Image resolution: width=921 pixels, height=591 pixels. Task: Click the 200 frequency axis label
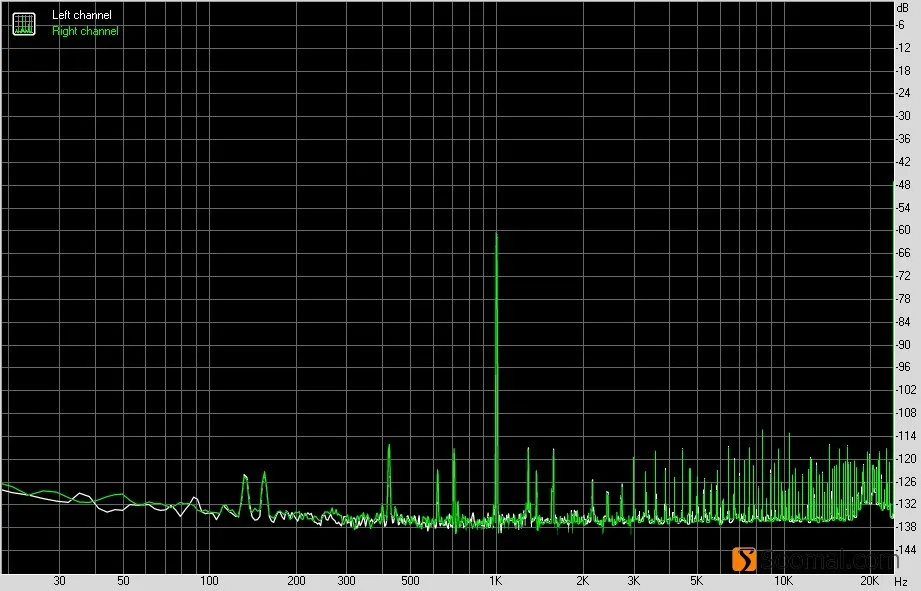296,581
